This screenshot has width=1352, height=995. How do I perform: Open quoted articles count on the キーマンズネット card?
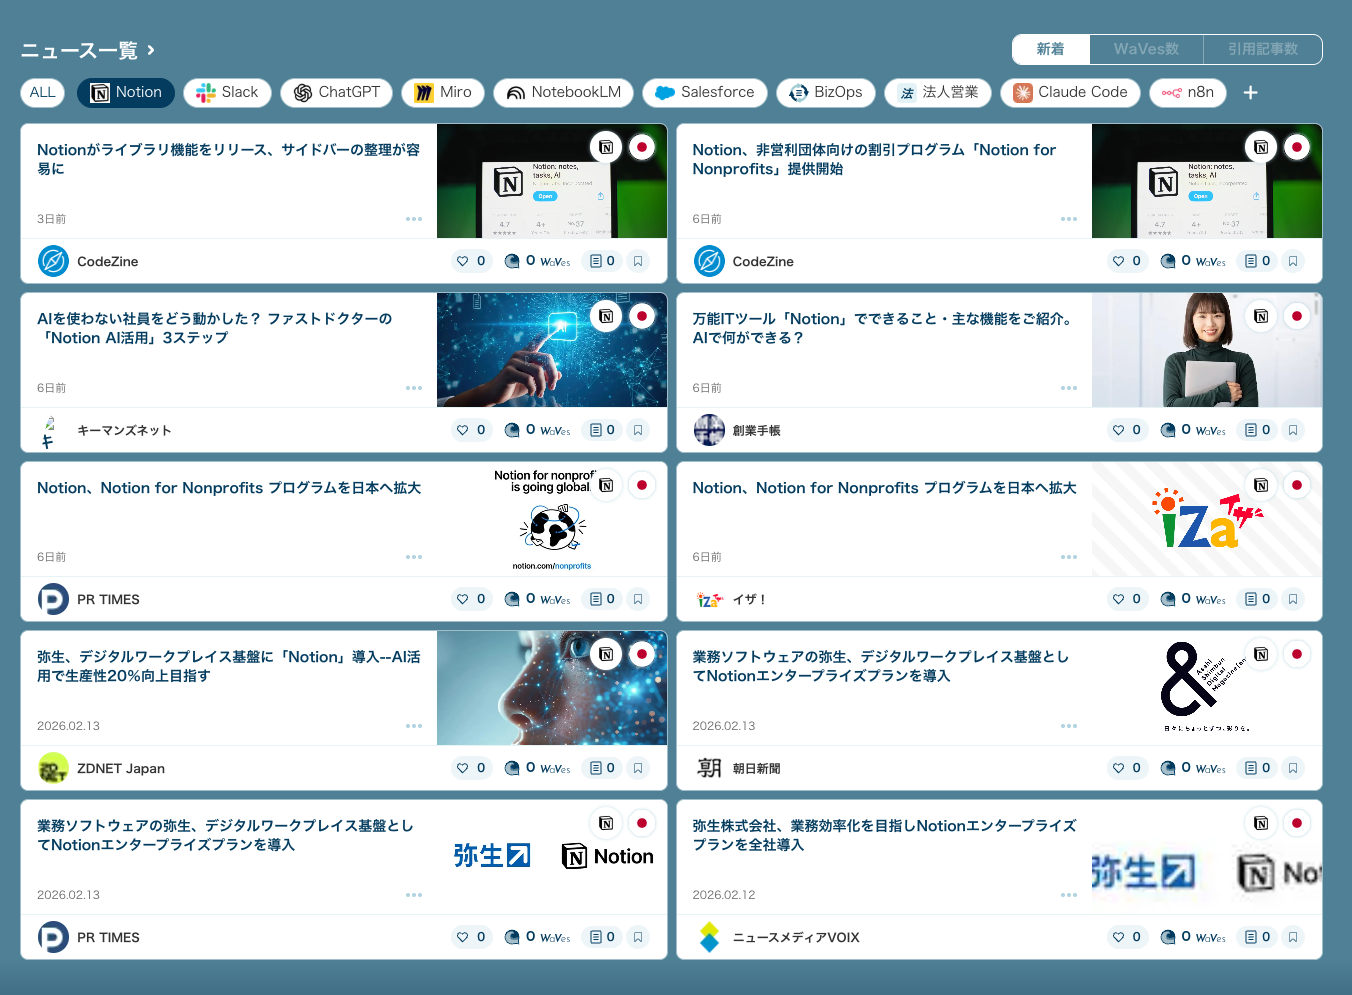coord(602,430)
